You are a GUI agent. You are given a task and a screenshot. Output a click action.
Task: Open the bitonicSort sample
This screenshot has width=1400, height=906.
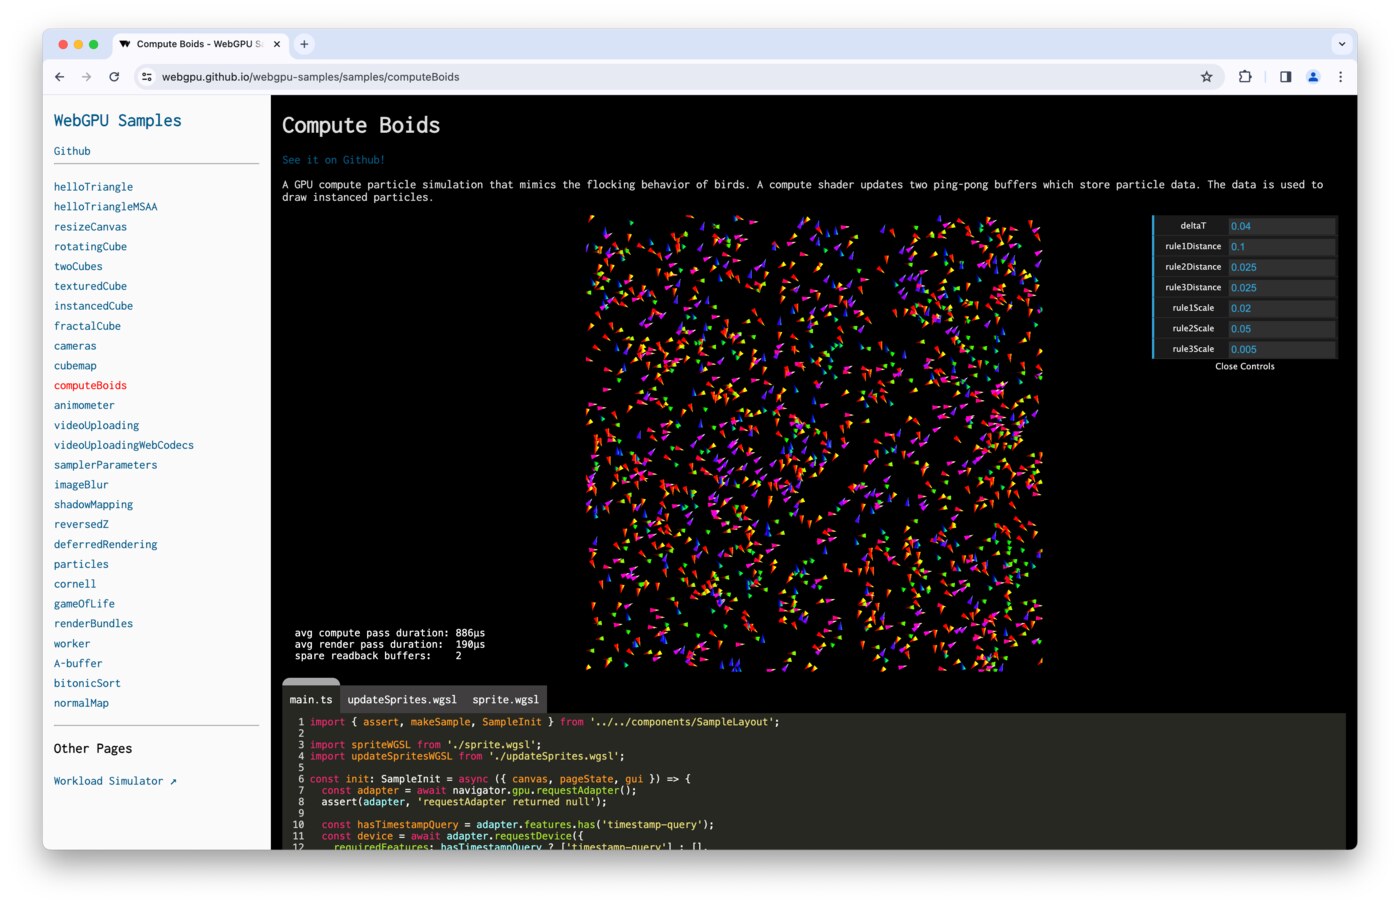coord(87,684)
